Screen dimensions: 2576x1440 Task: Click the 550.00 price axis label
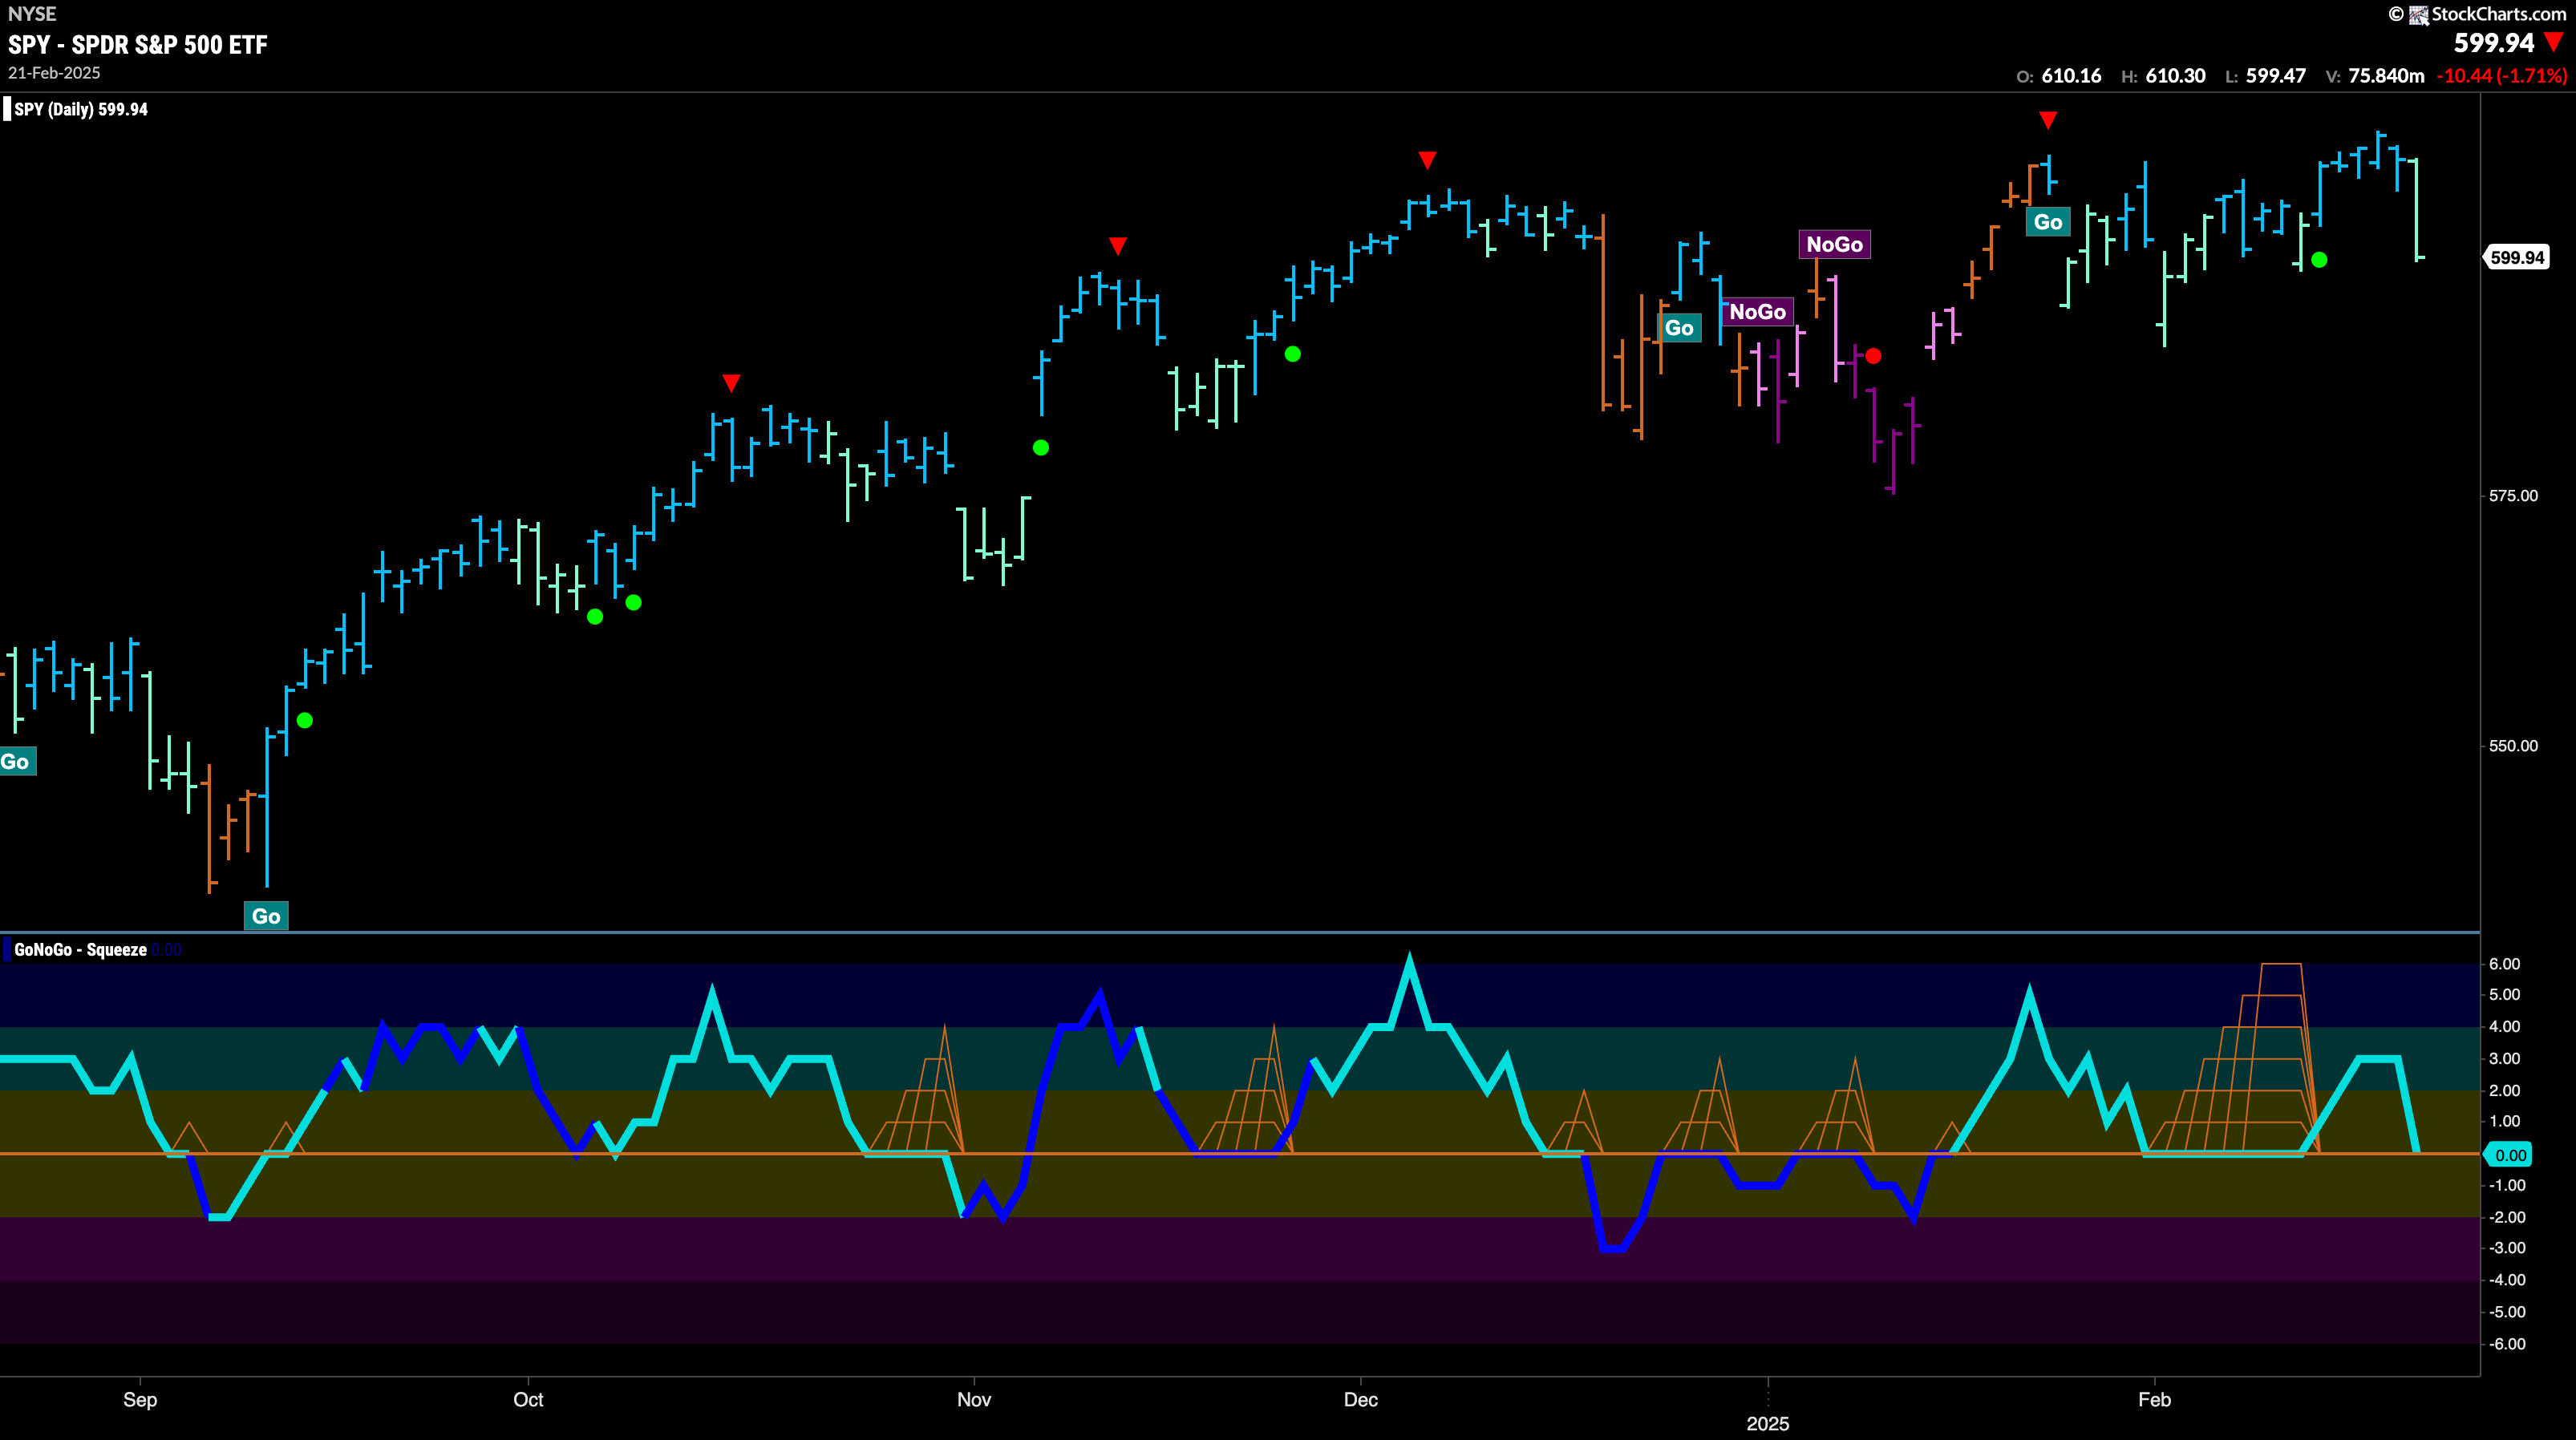[2513, 746]
